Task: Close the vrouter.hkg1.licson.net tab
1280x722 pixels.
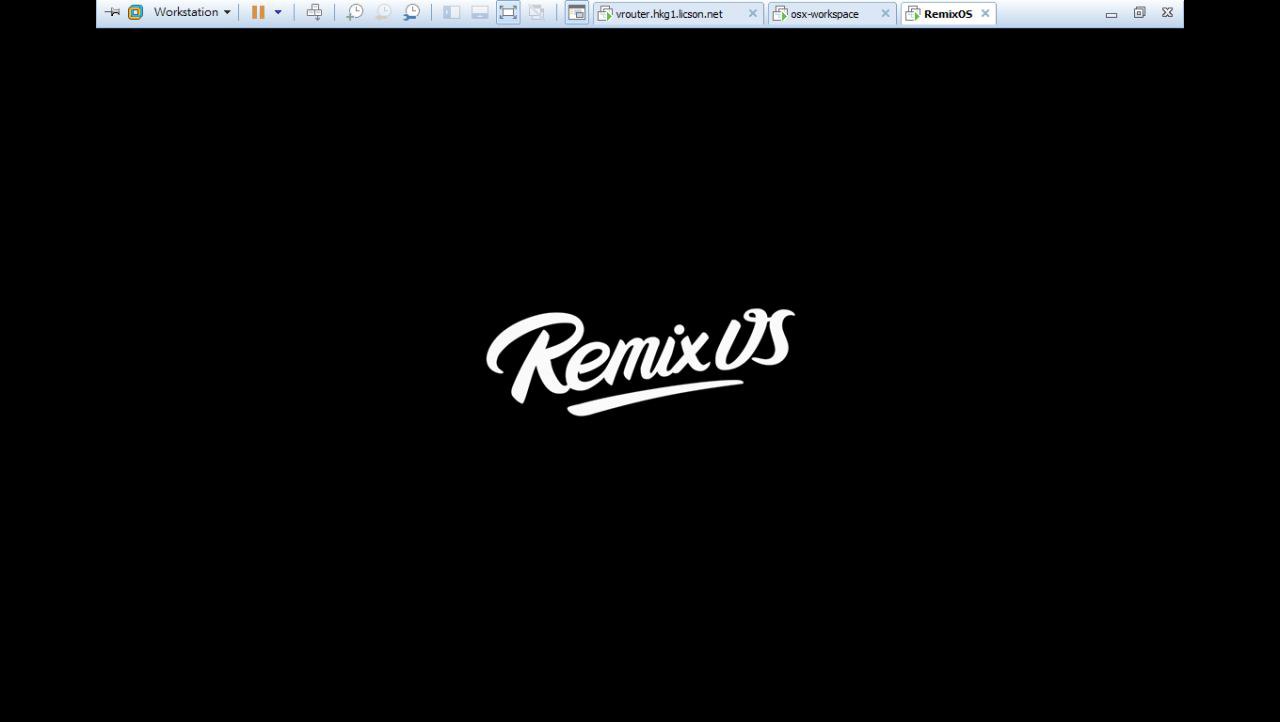Action: (753, 14)
